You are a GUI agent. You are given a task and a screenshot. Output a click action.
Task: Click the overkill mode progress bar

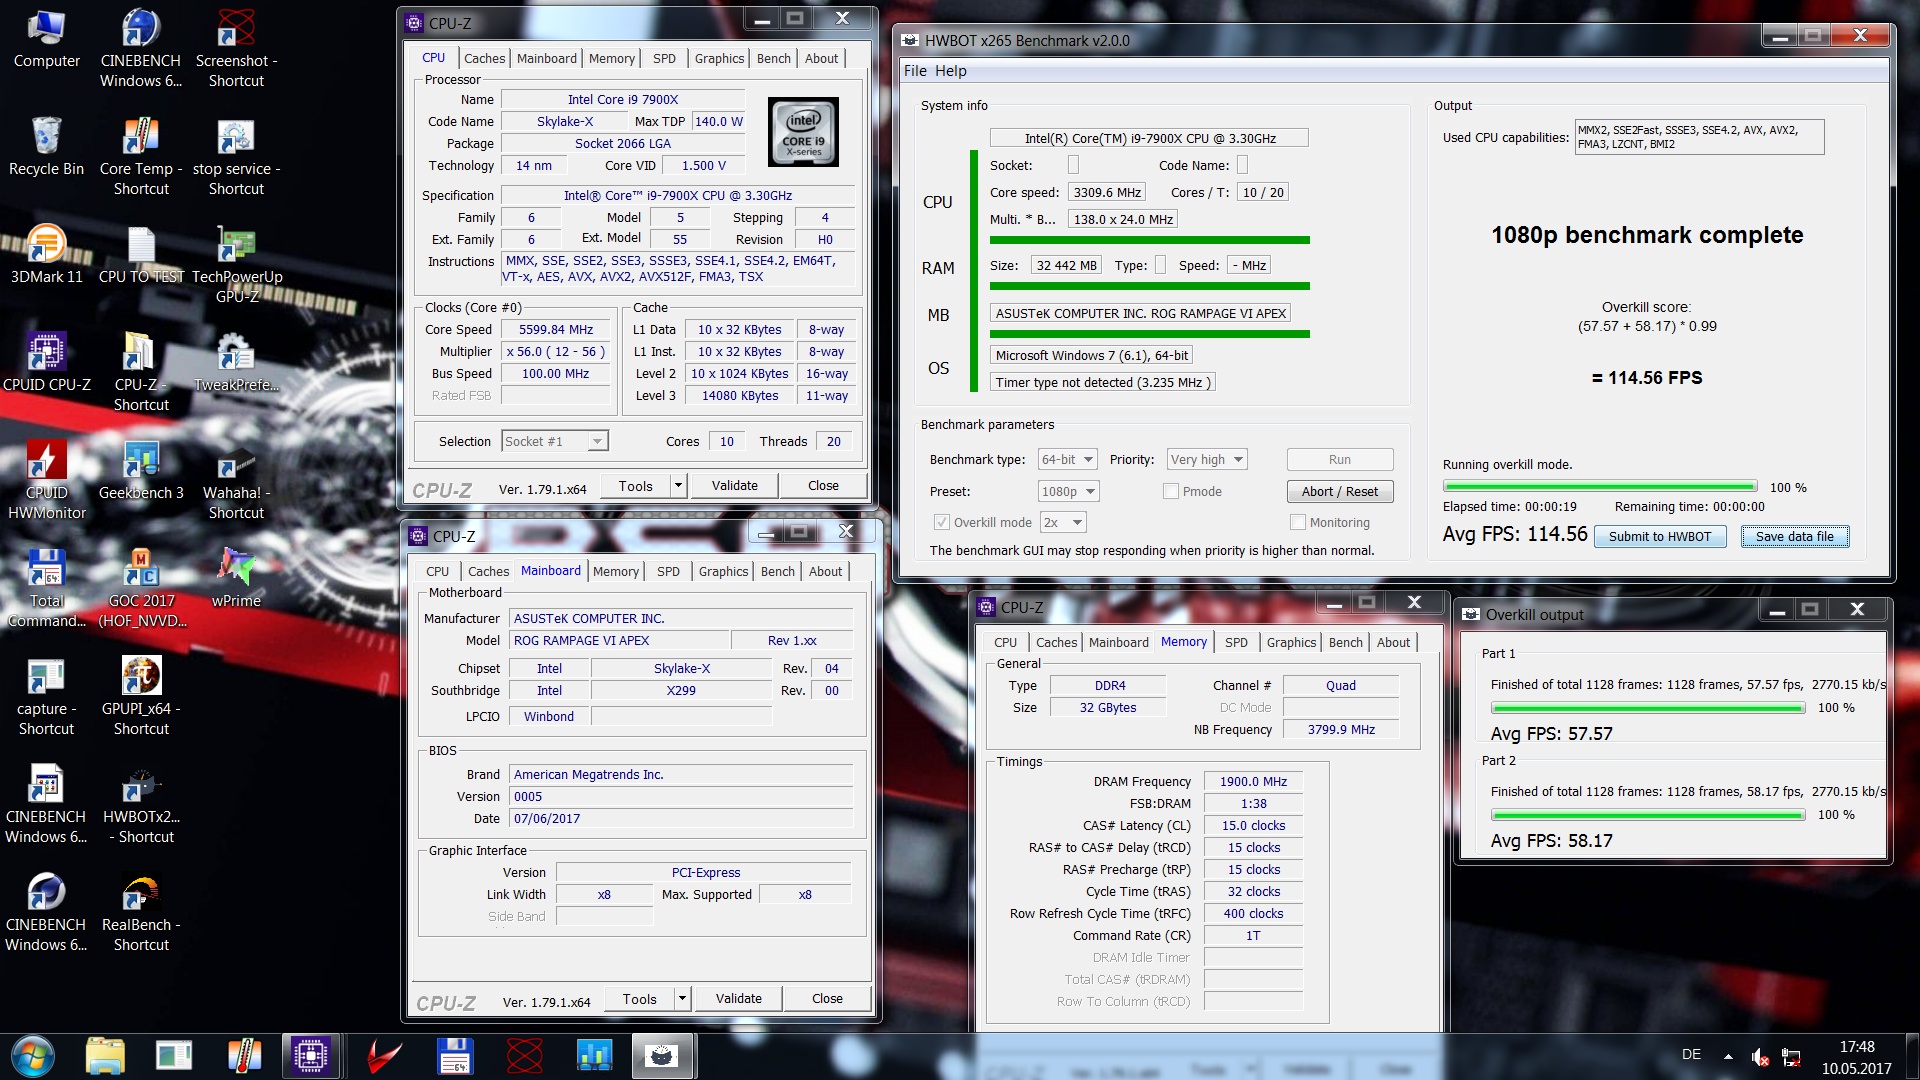pos(1600,487)
